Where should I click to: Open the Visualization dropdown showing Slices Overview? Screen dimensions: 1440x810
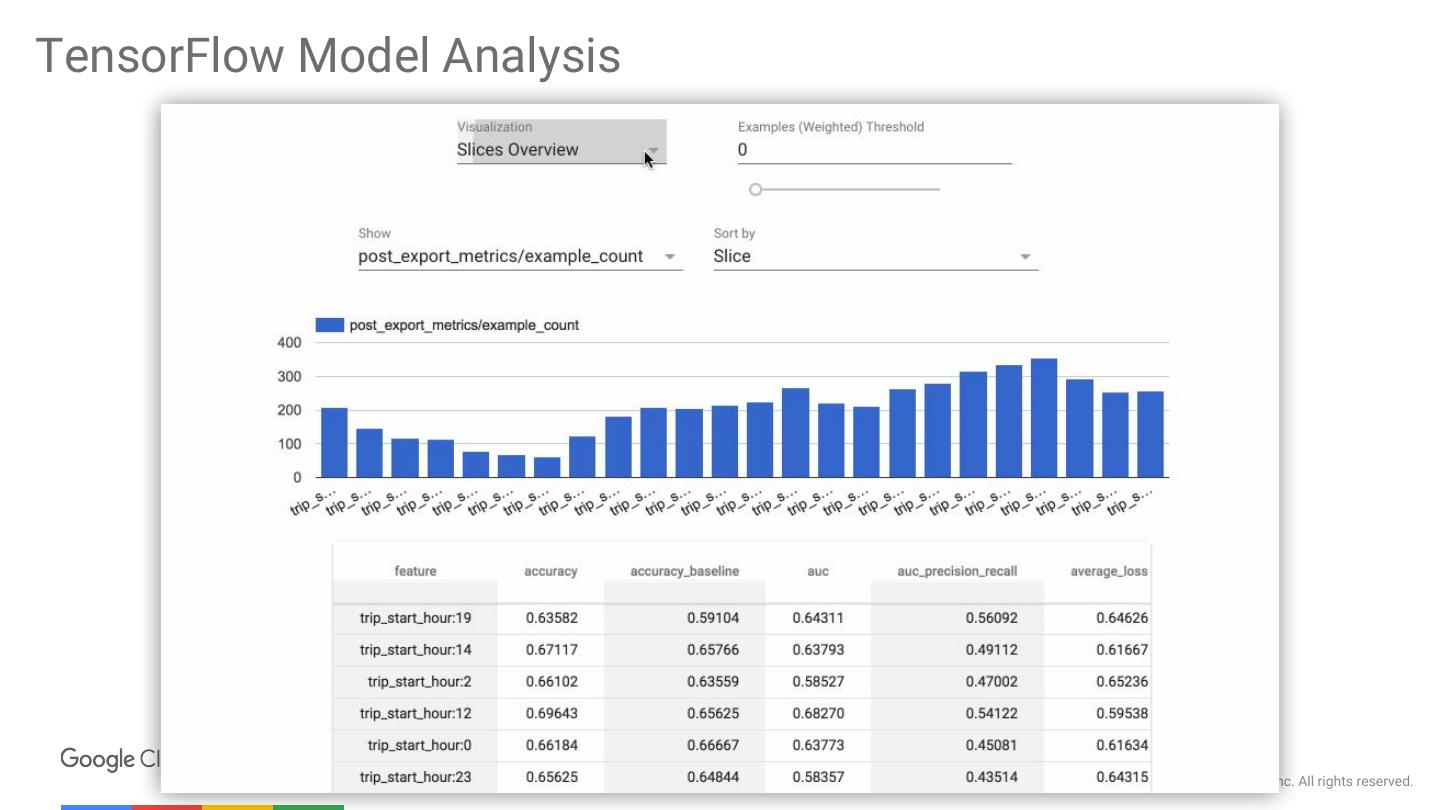click(x=560, y=149)
